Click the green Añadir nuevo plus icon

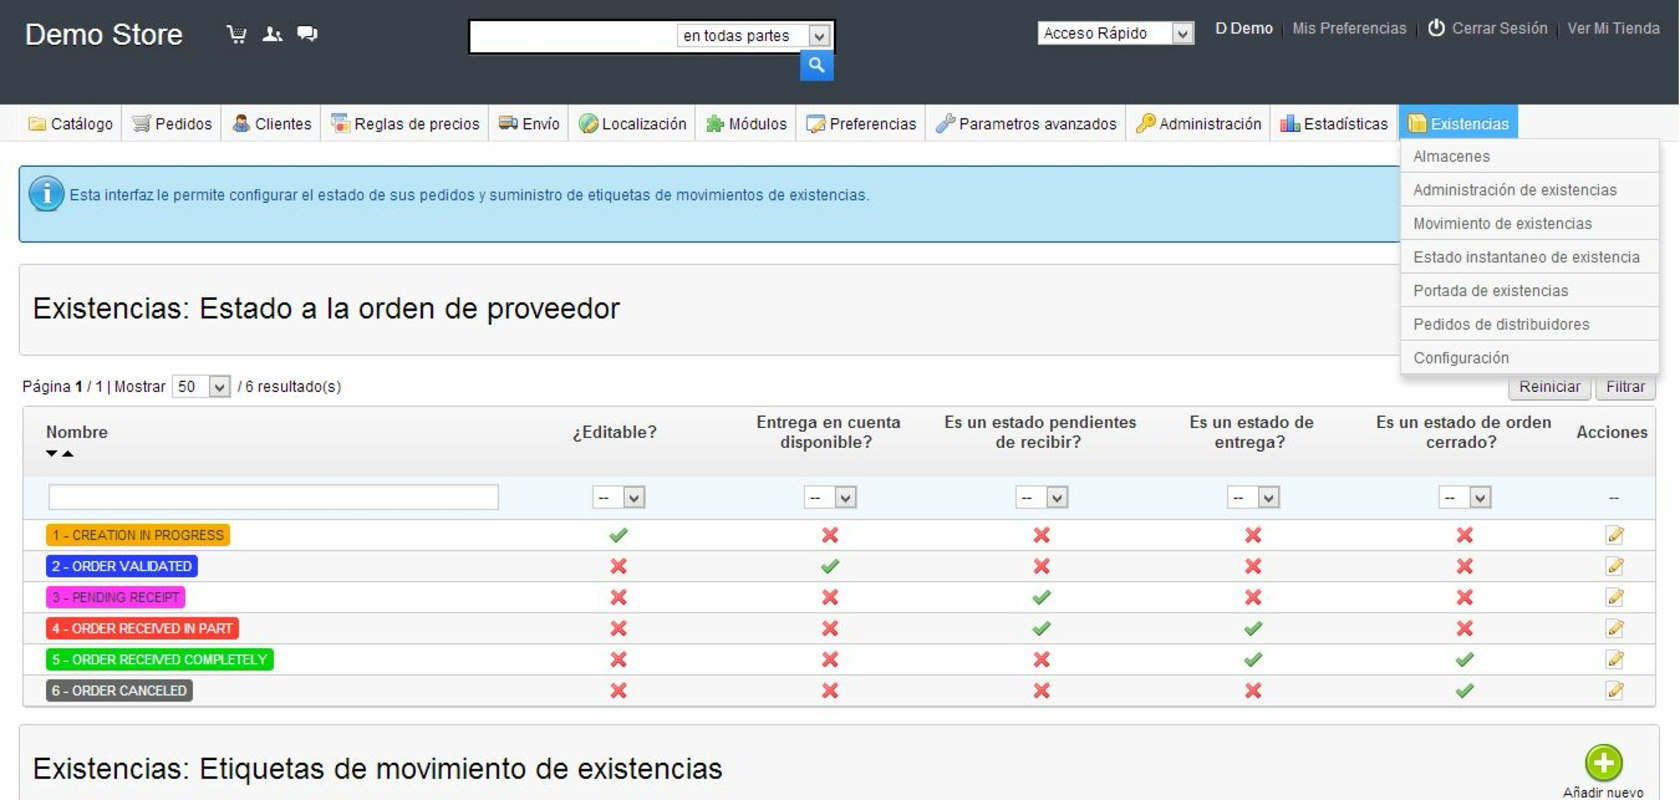(x=1603, y=763)
